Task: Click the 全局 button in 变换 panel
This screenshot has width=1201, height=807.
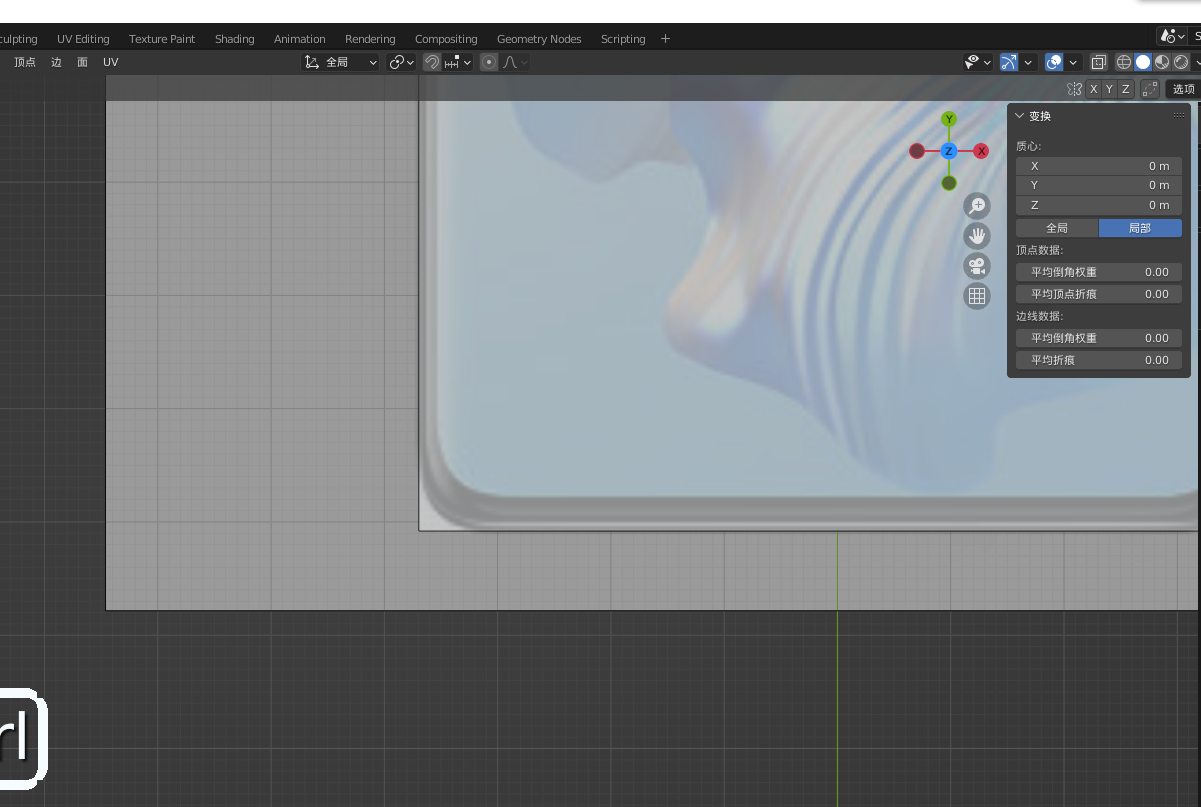Action: (1057, 228)
